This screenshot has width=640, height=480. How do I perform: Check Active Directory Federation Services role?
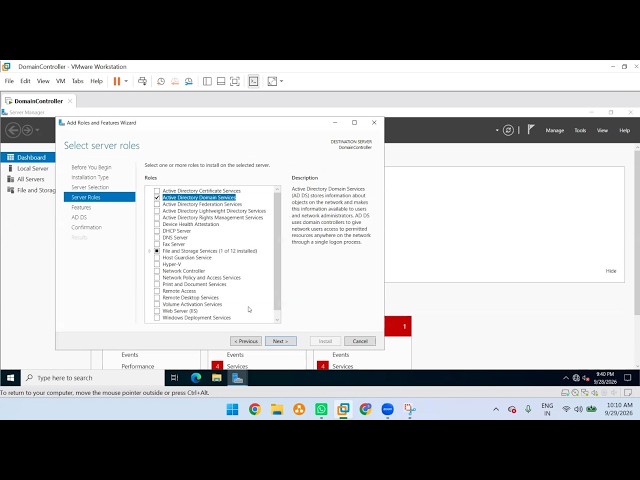click(x=157, y=204)
